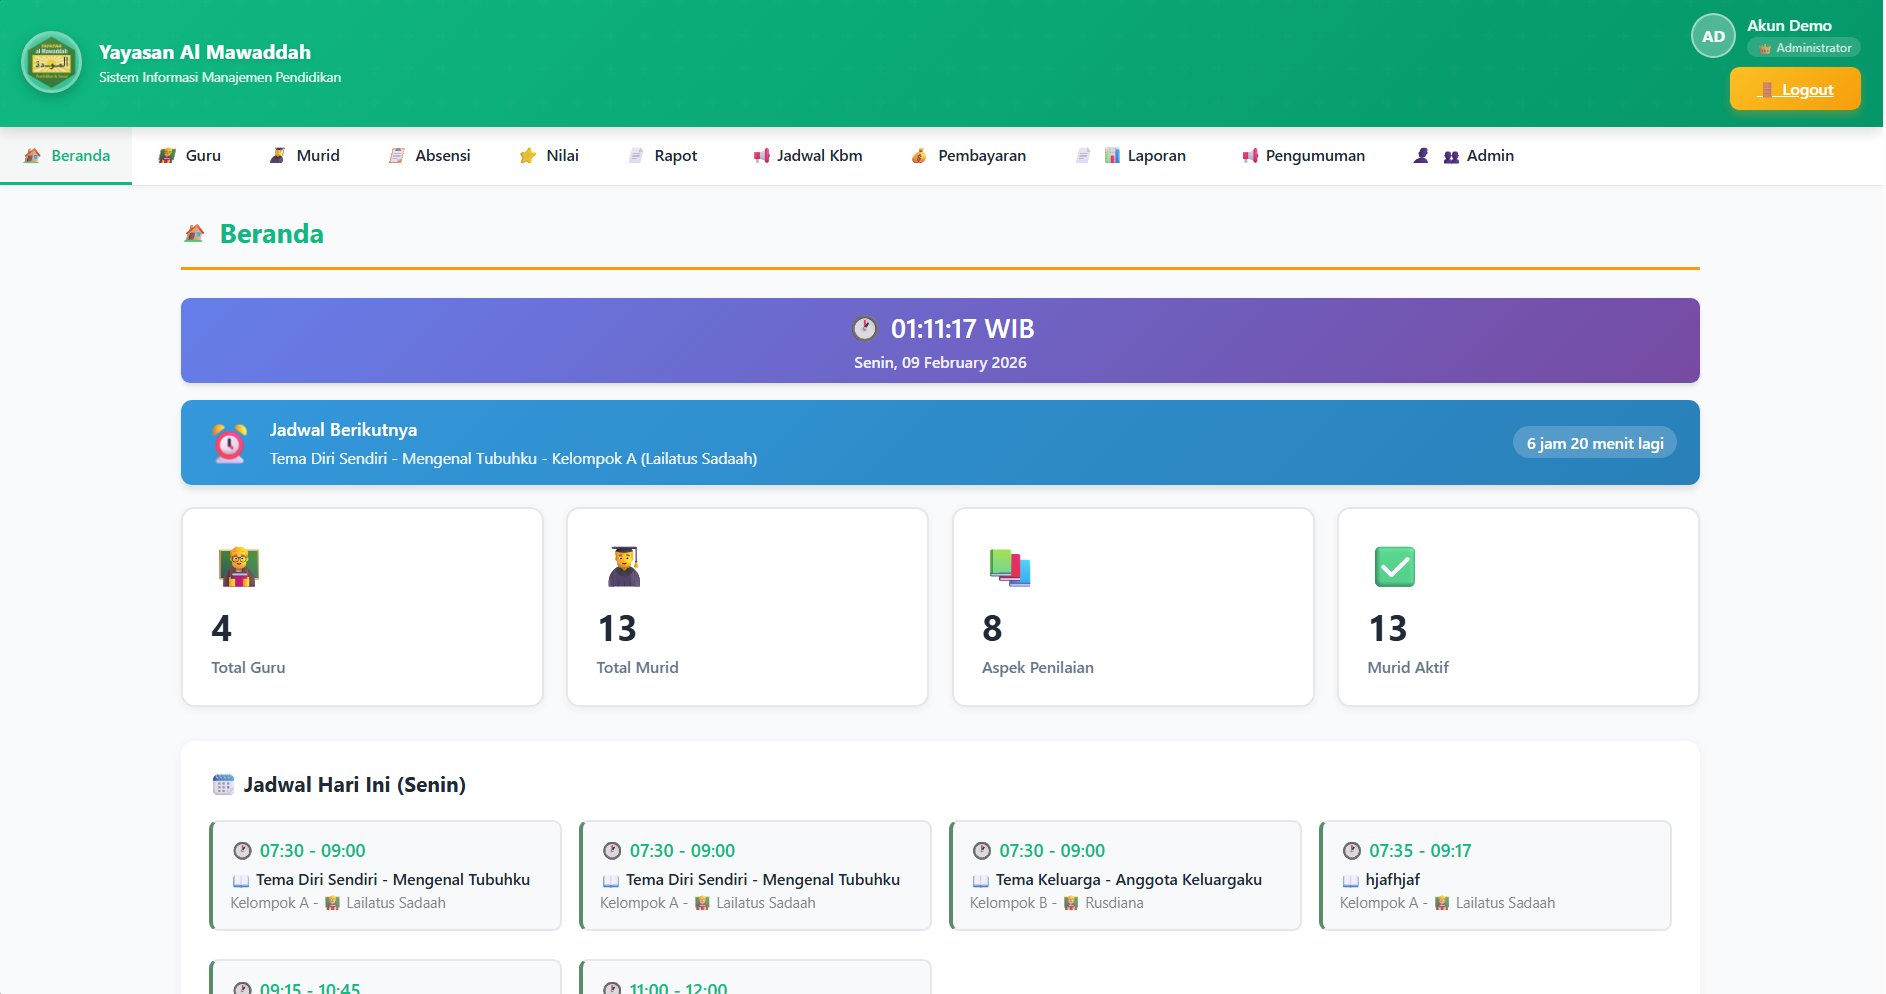Image resolution: width=1886 pixels, height=994 pixels.
Task: Click the clock icon on 07:35 schedule card
Action: pyautogui.click(x=1352, y=851)
